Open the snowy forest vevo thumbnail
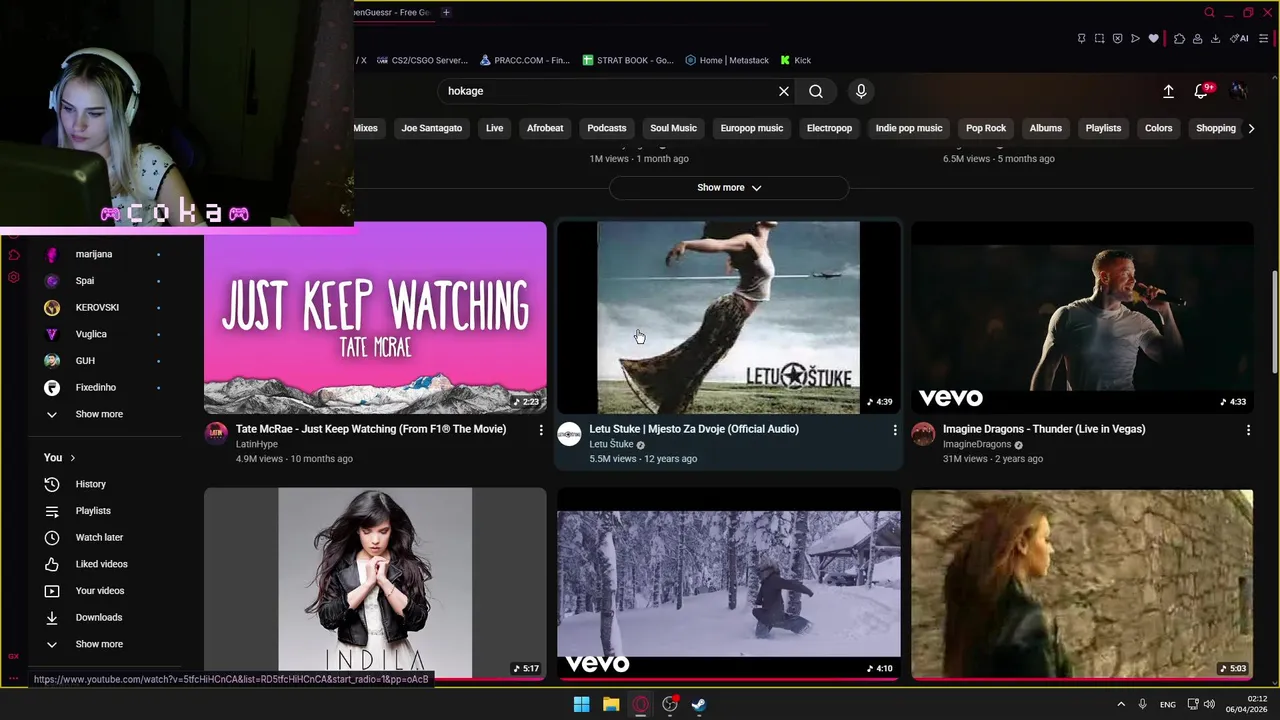 coord(729,583)
